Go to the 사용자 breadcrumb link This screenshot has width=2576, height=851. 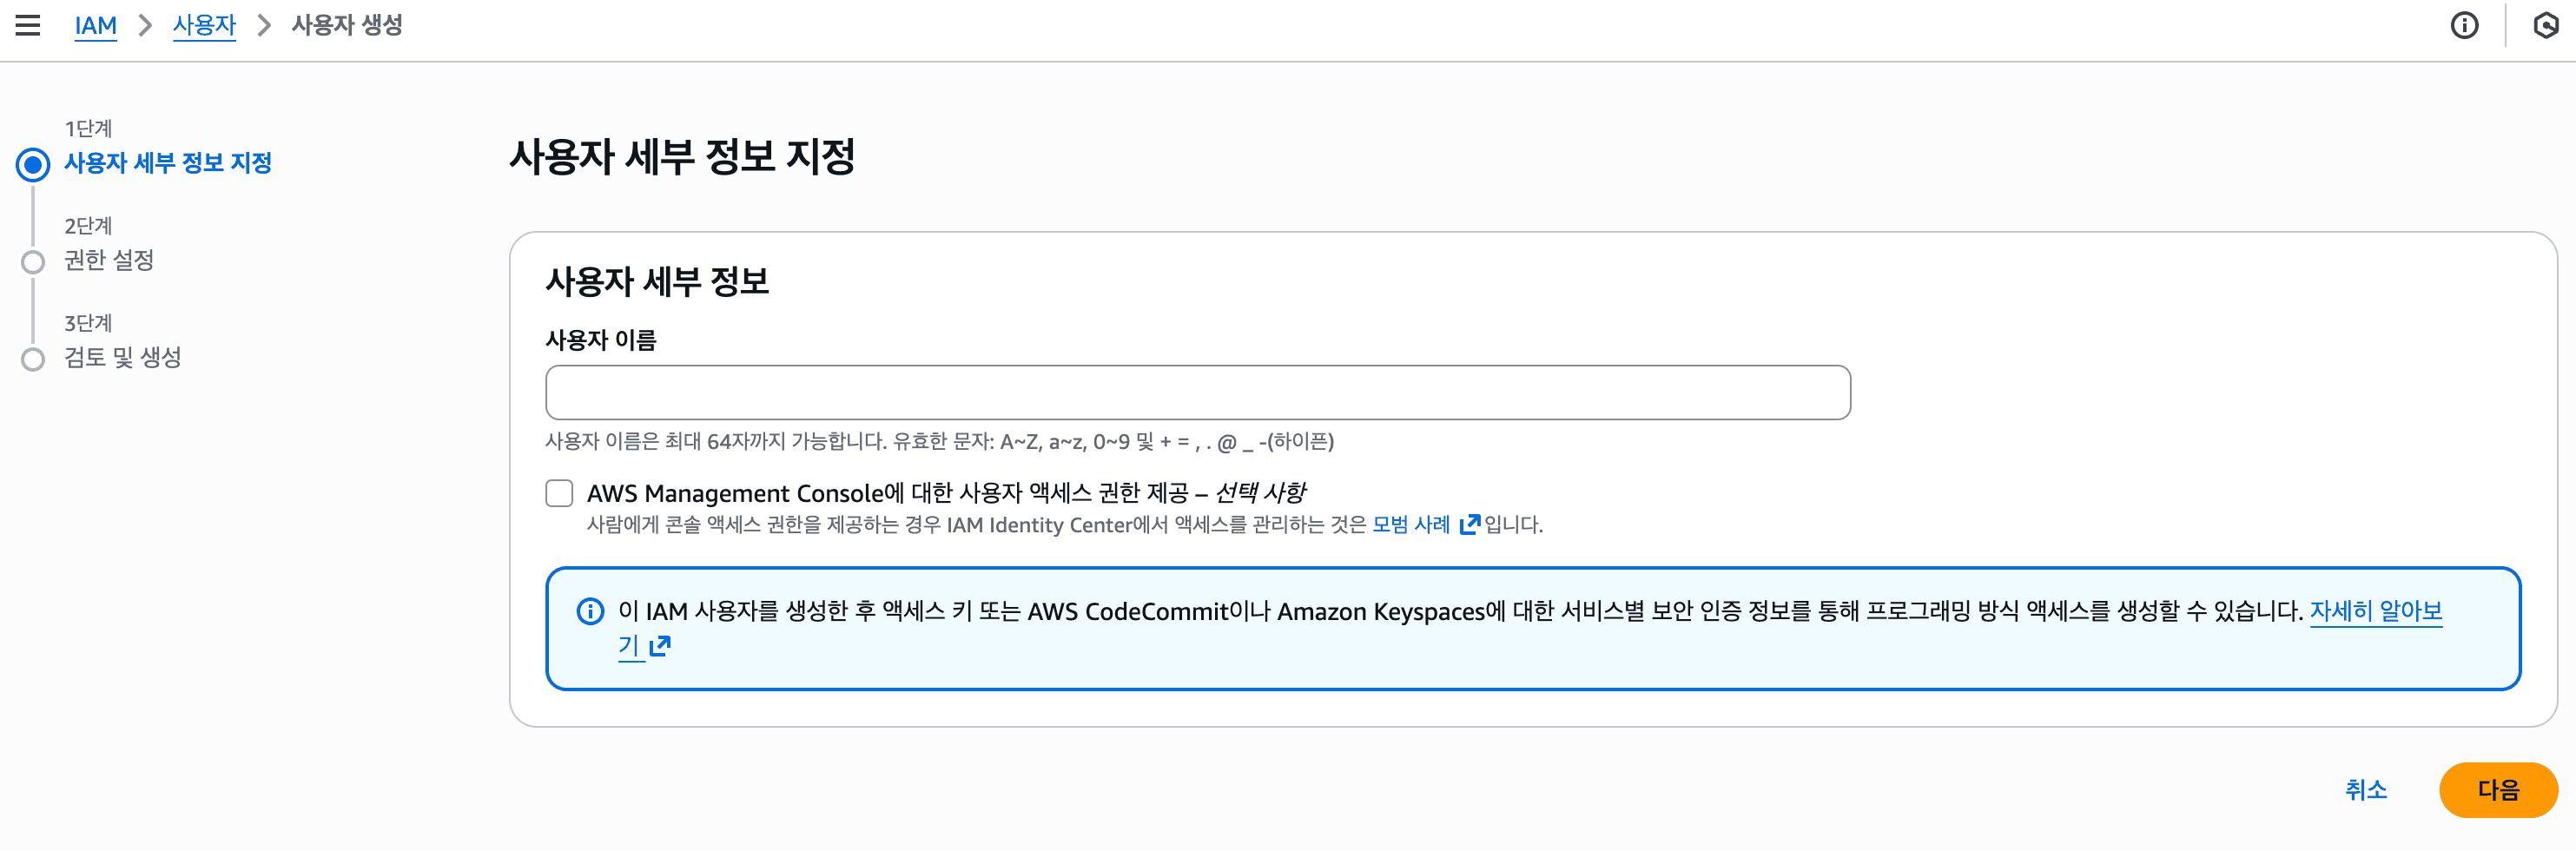[x=204, y=25]
